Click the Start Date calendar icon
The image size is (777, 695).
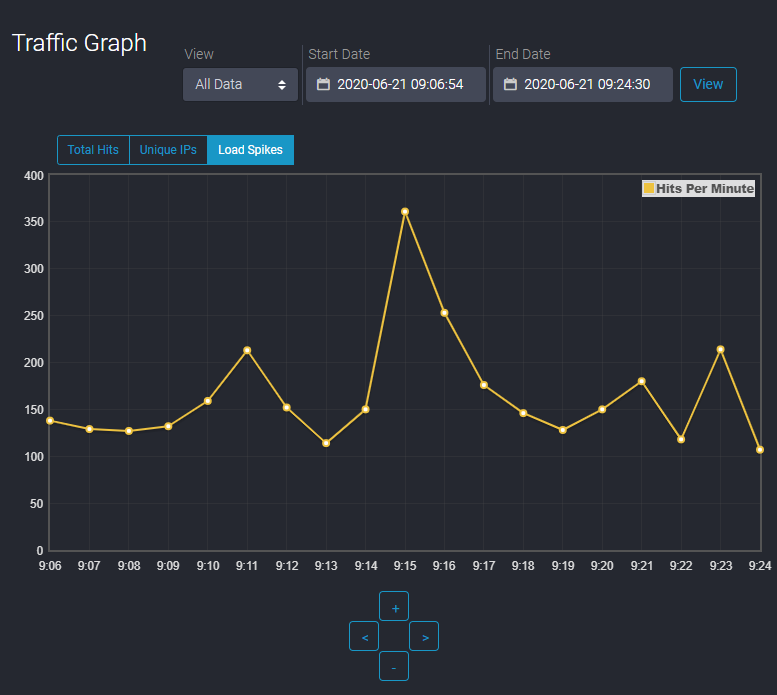click(x=323, y=85)
